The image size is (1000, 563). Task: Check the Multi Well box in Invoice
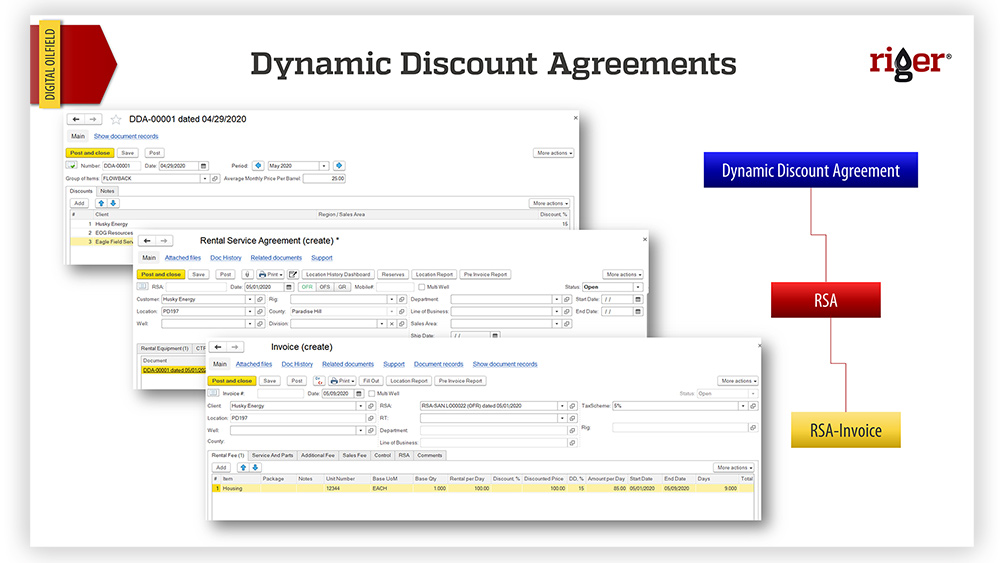371,394
